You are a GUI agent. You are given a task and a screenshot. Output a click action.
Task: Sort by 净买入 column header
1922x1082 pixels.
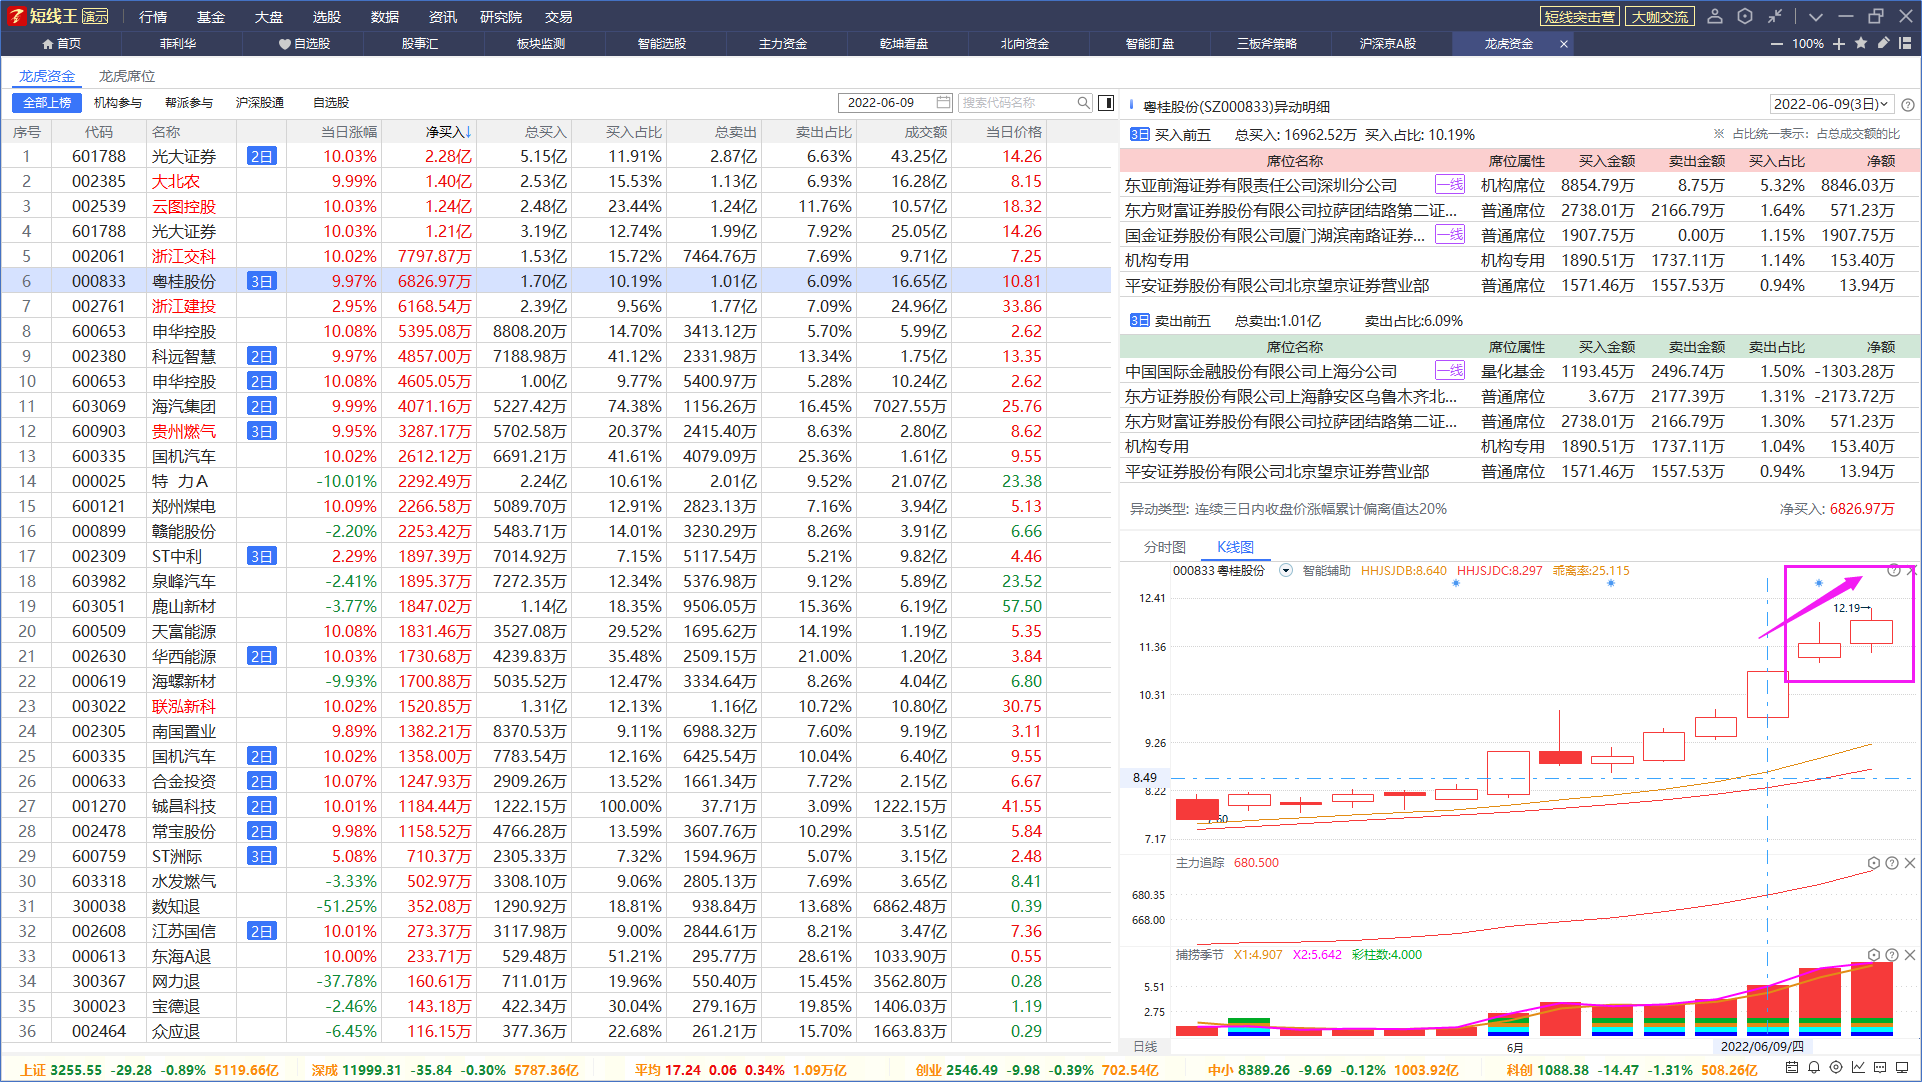pyautogui.click(x=448, y=132)
